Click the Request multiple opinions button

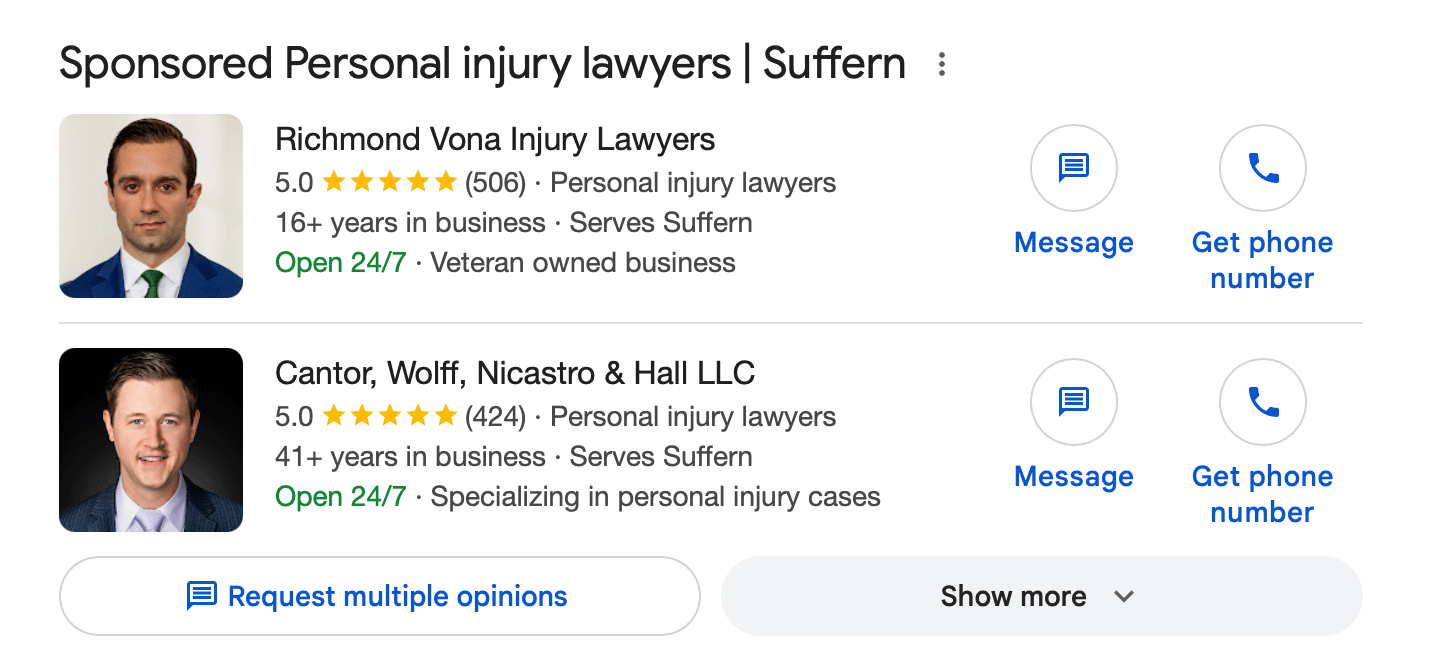click(x=380, y=596)
